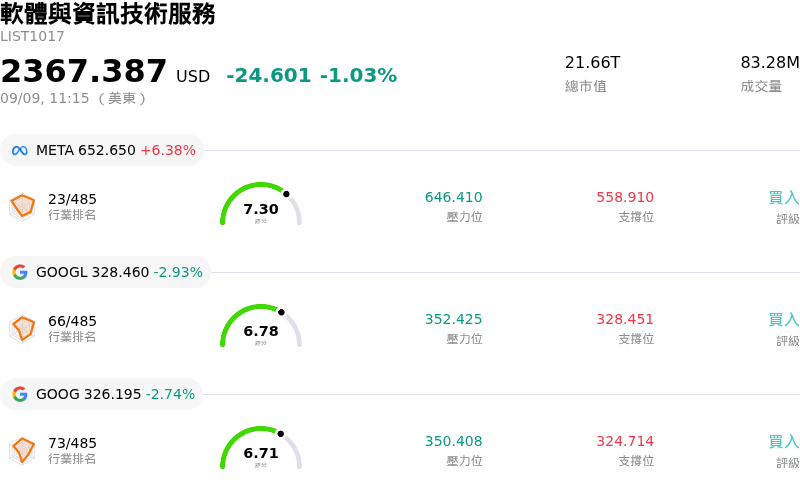Click GOOGL resistance level 352.425
This screenshot has height=488, width=800.
click(x=454, y=319)
